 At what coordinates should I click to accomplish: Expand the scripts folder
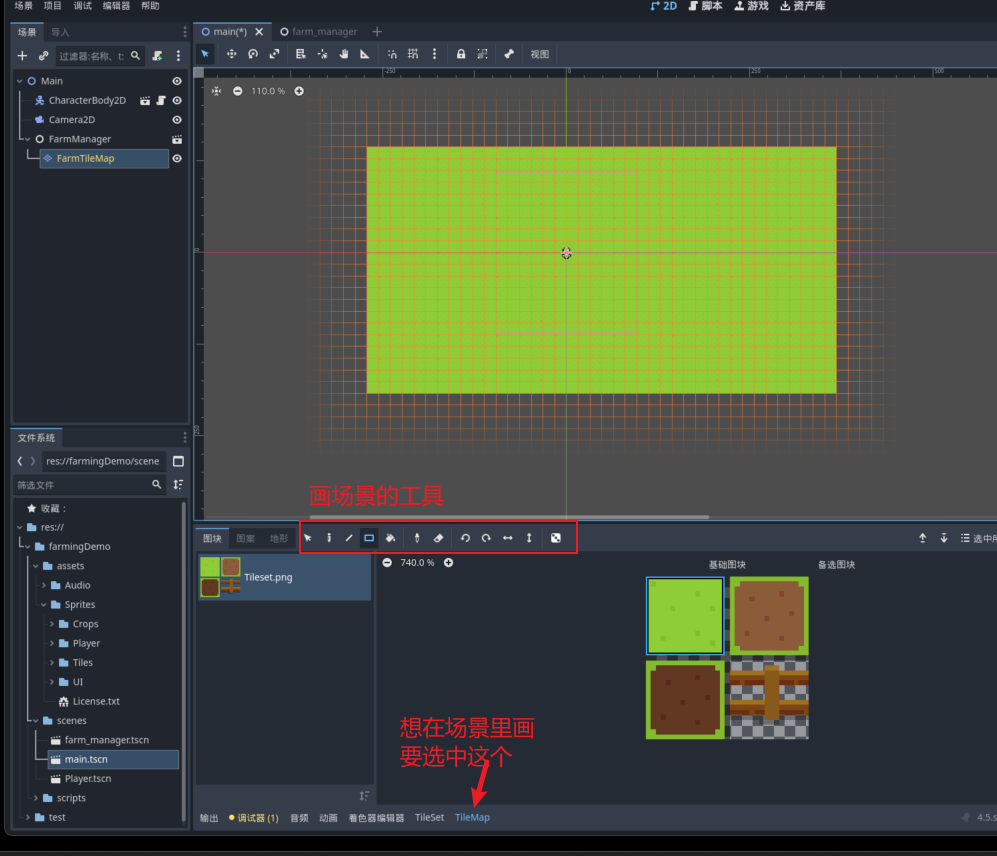[x=36, y=798]
